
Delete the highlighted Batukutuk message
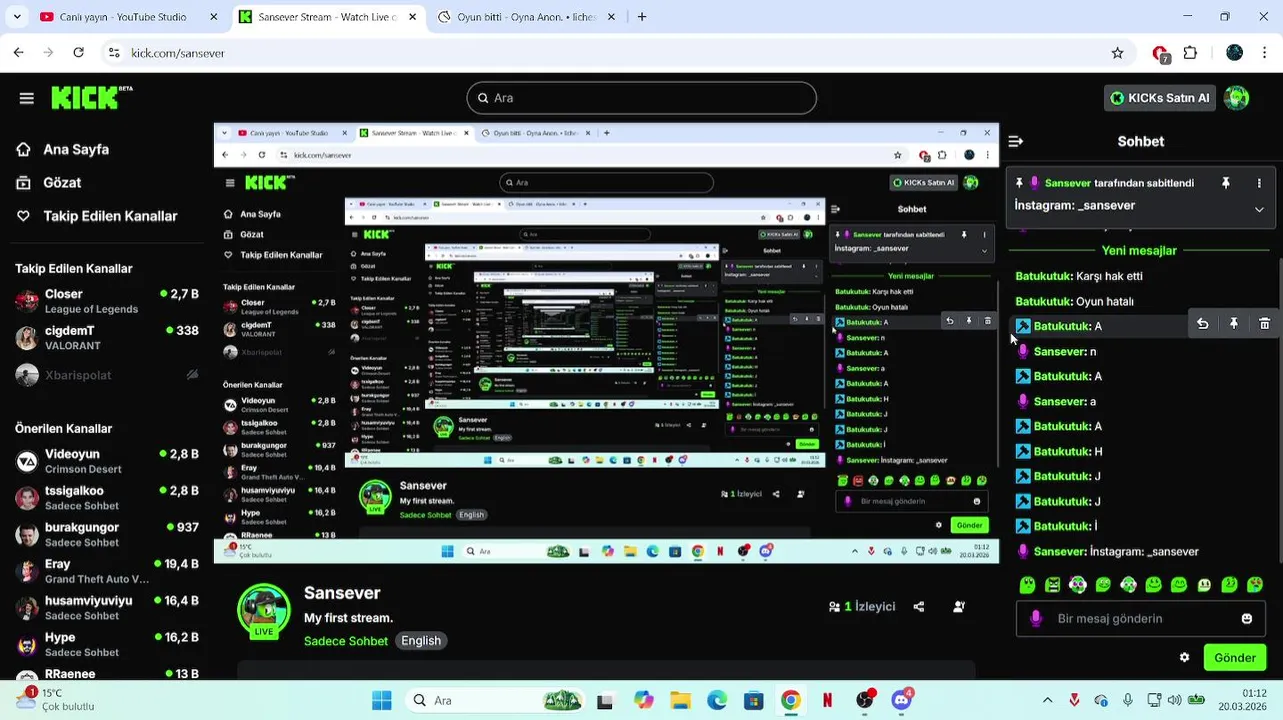point(1264,324)
